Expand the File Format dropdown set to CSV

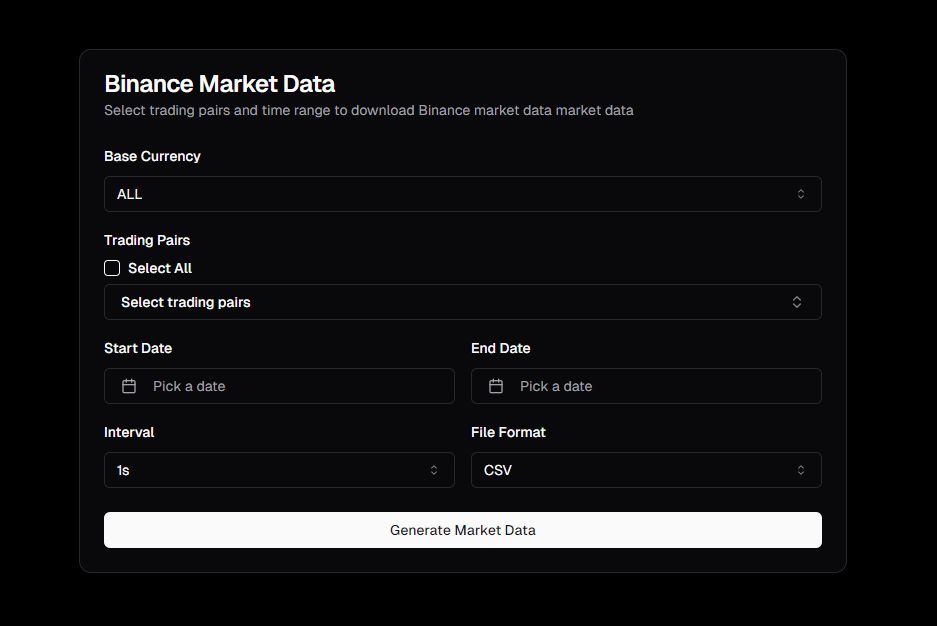tap(646, 470)
